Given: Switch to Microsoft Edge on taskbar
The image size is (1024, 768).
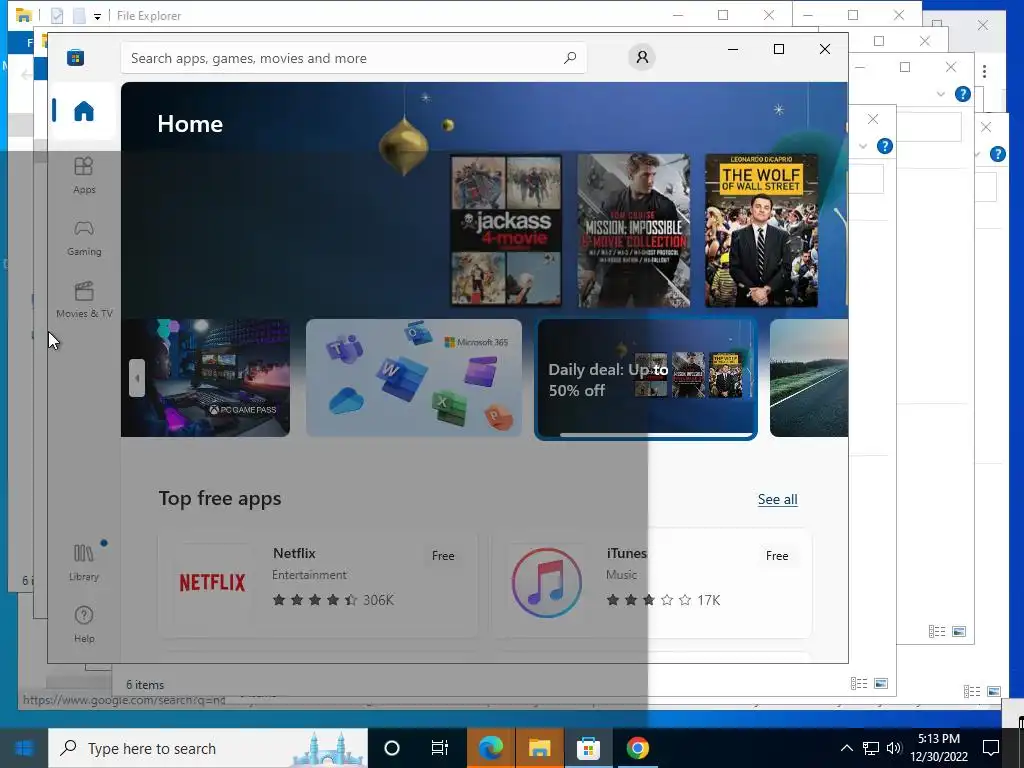Looking at the screenshot, I should (490, 748).
